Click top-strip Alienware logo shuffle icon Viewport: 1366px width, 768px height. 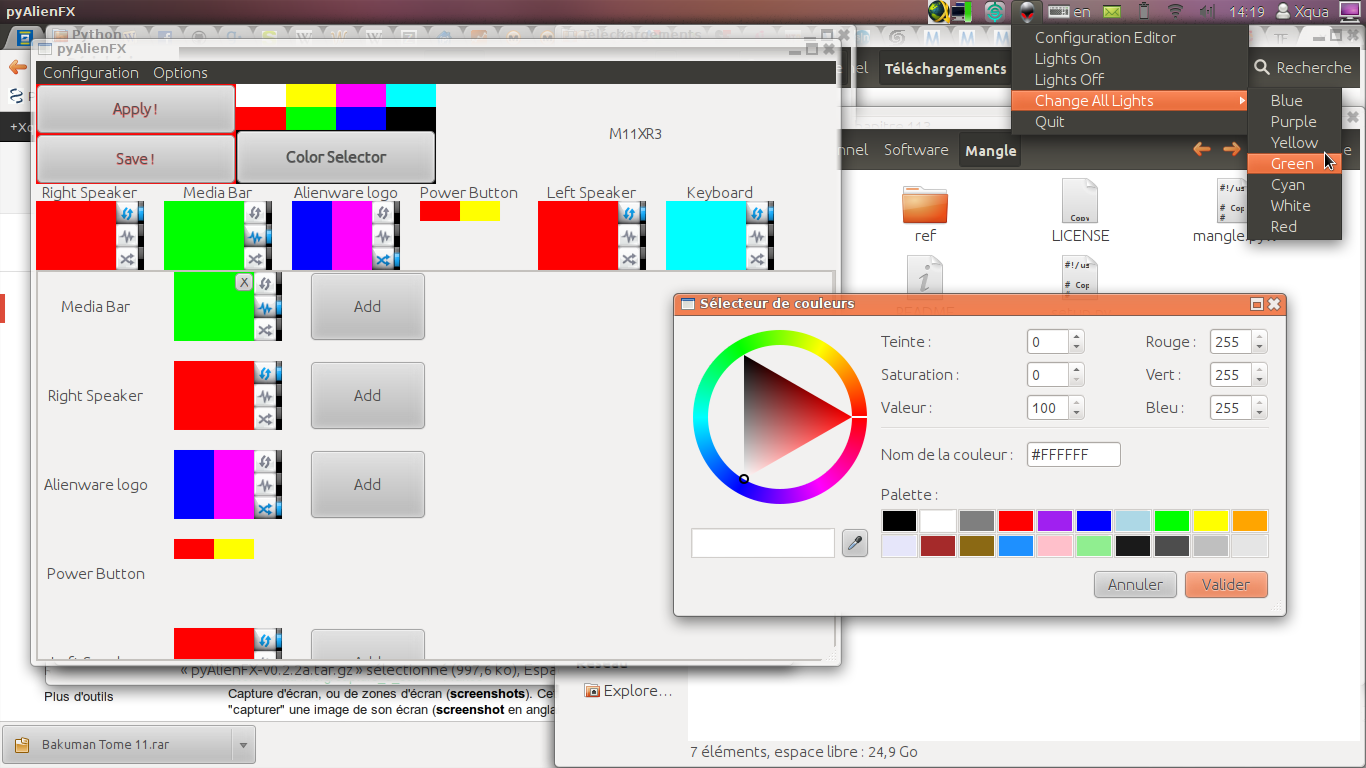point(383,259)
